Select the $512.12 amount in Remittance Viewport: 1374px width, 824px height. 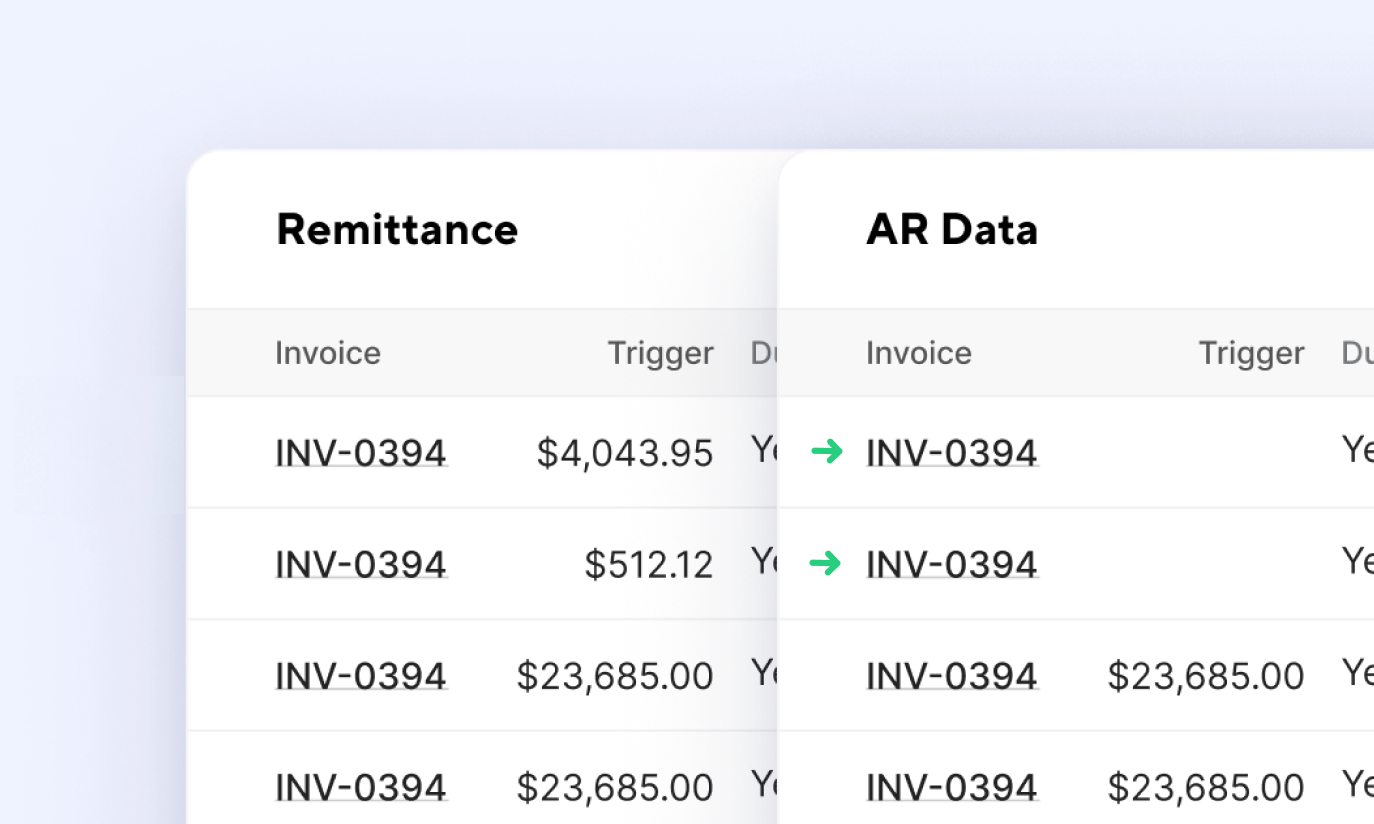point(649,565)
